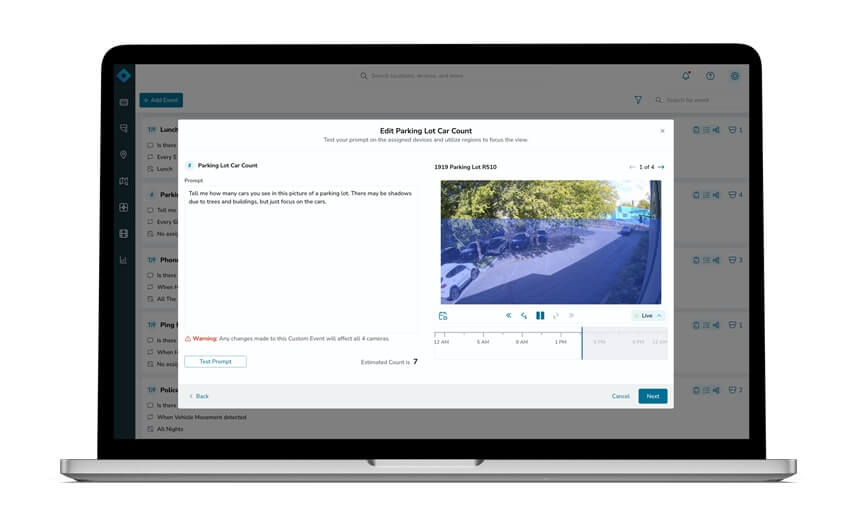
Task: Open the settings gear icon
Action: pyautogui.click(x=735, y=76)
